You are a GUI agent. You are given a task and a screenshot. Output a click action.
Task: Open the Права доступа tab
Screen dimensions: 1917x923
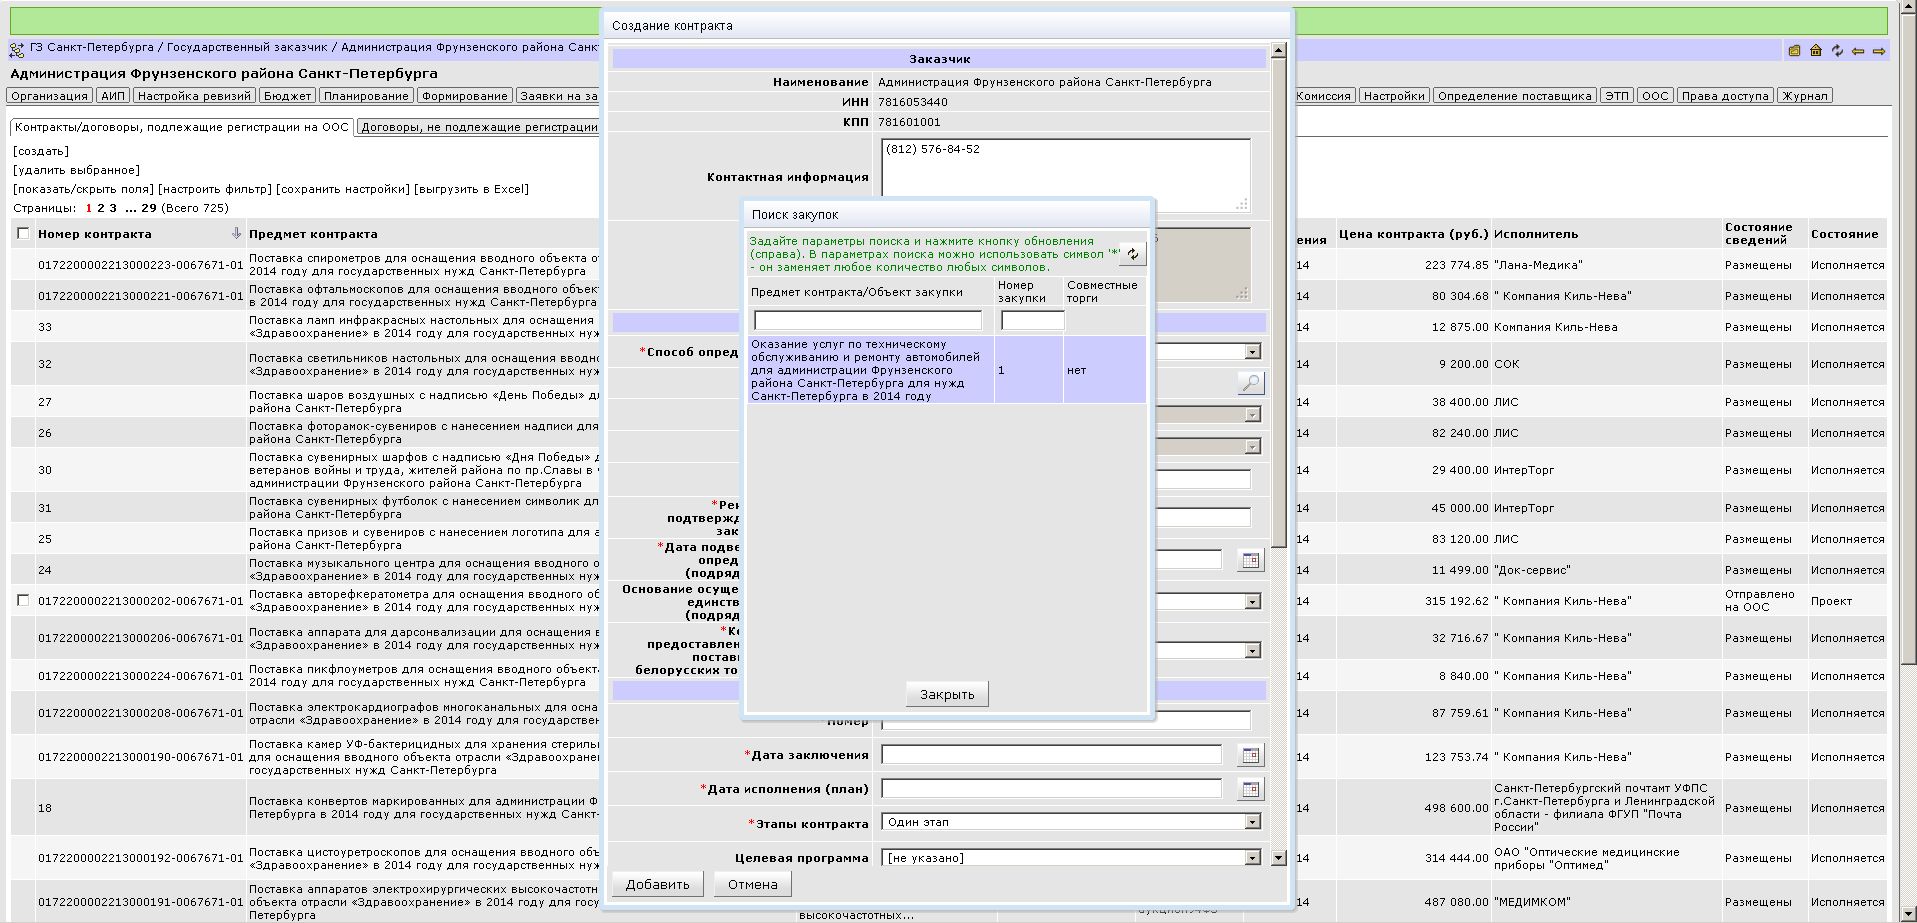1726,96
